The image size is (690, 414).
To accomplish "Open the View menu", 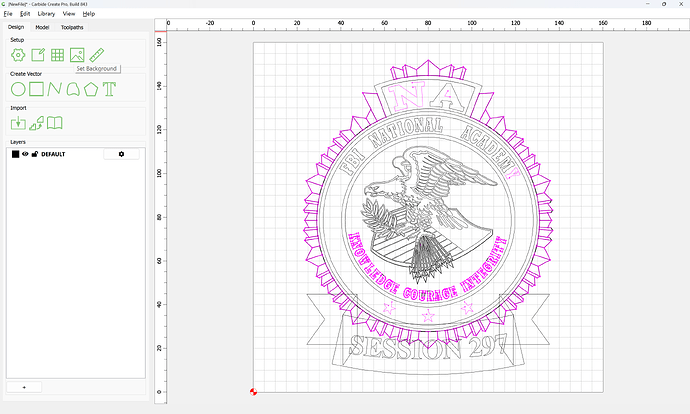I will point(69,14).
